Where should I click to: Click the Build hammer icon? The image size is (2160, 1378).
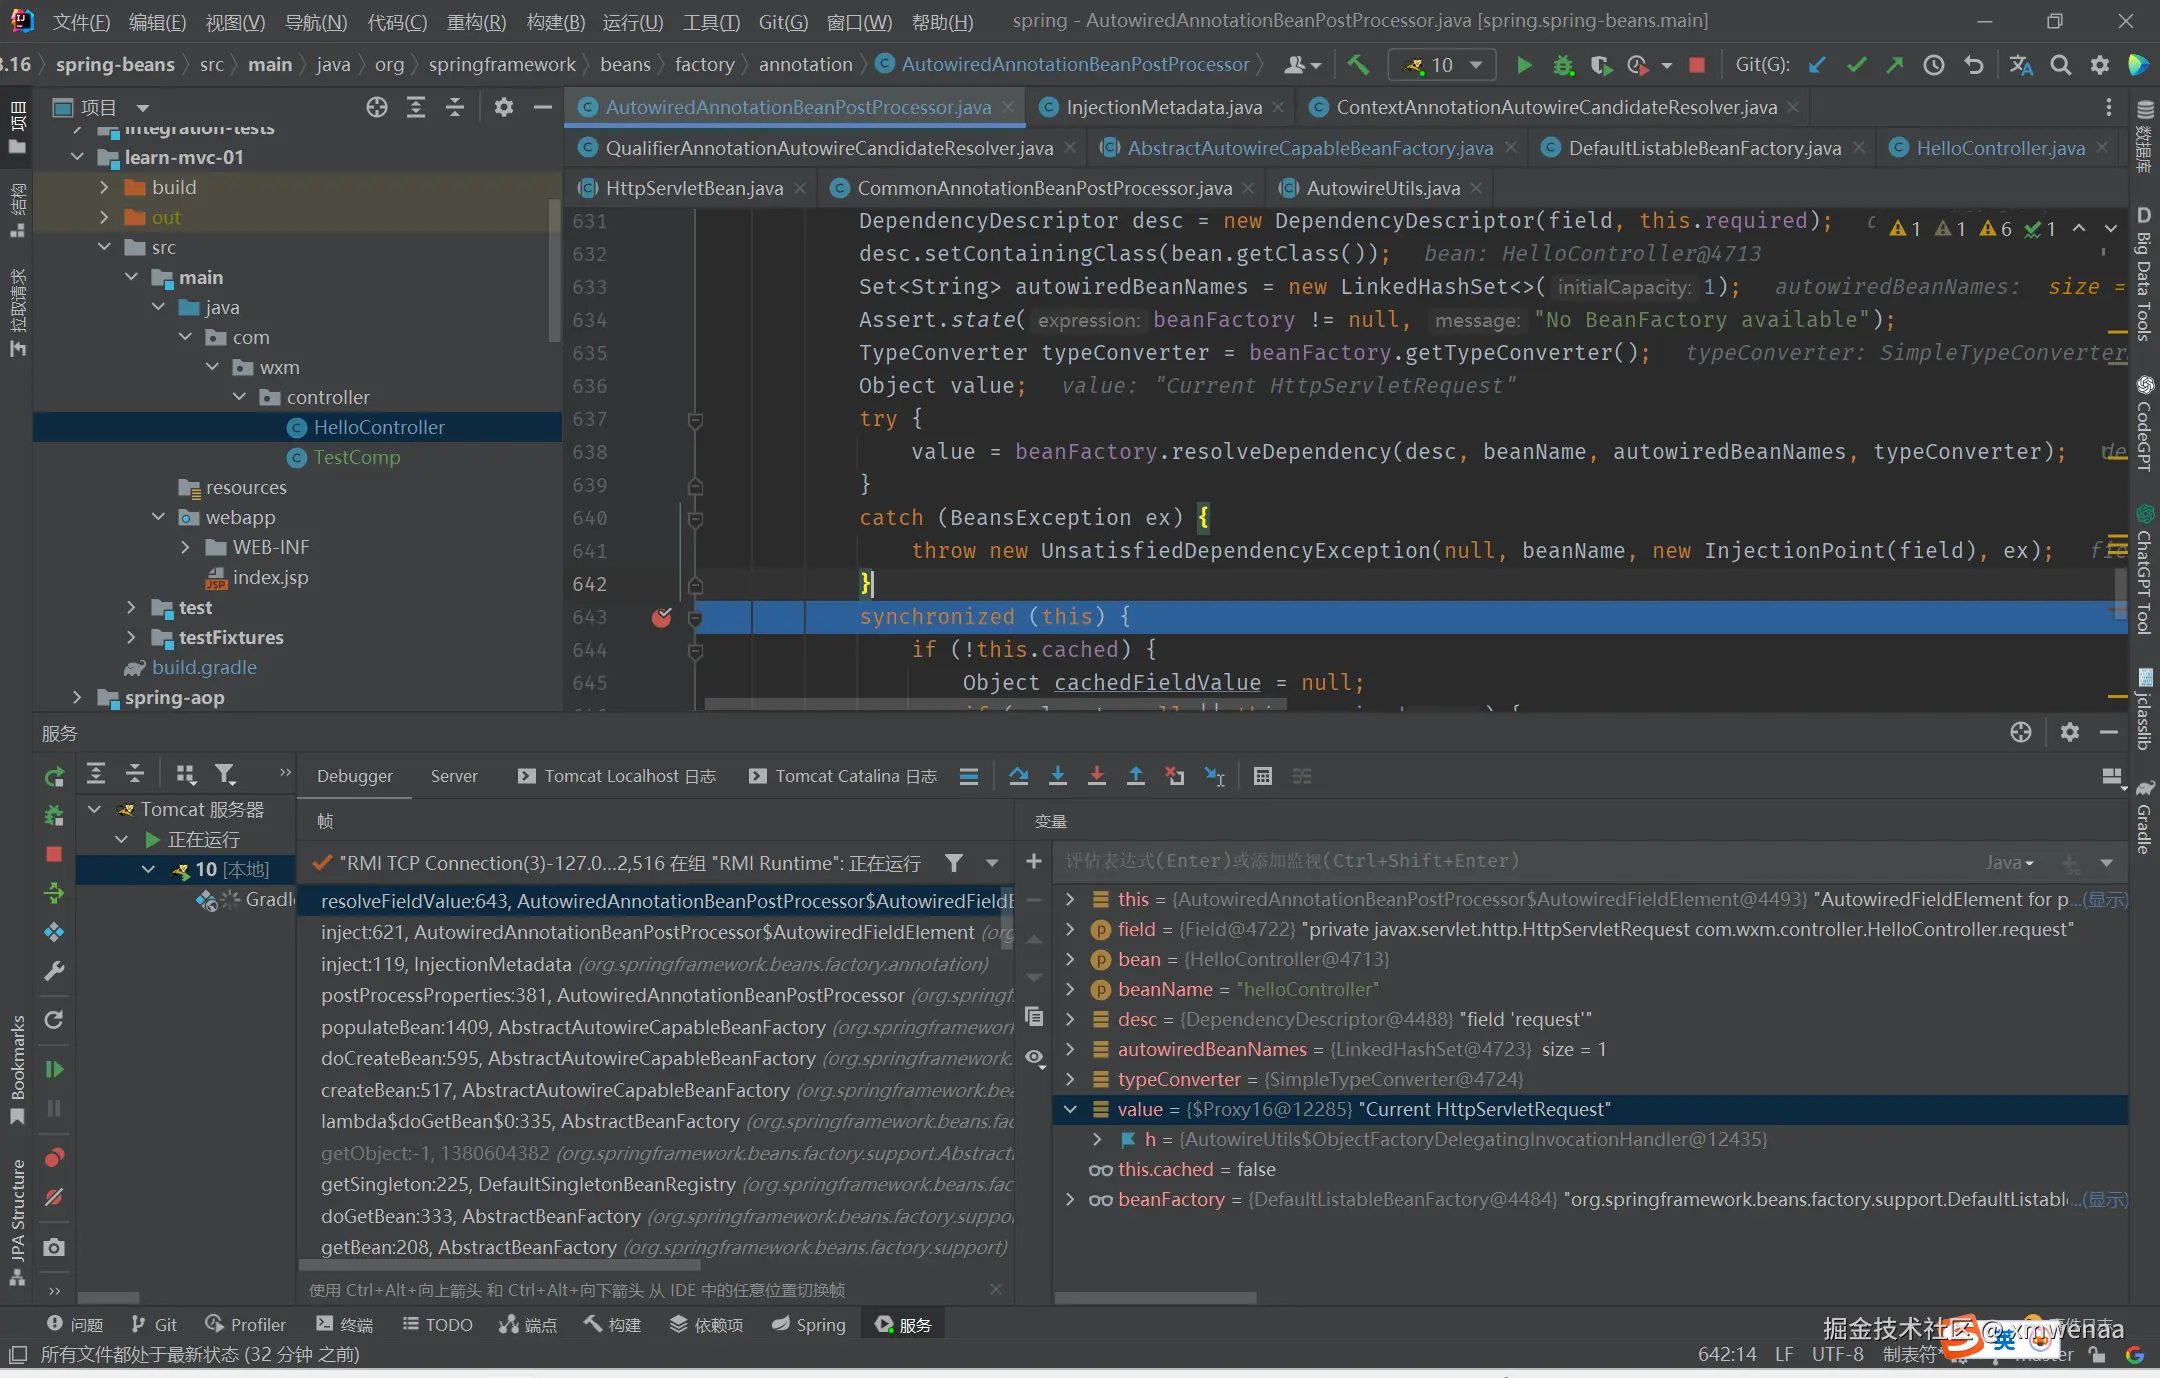[1358, 65]
